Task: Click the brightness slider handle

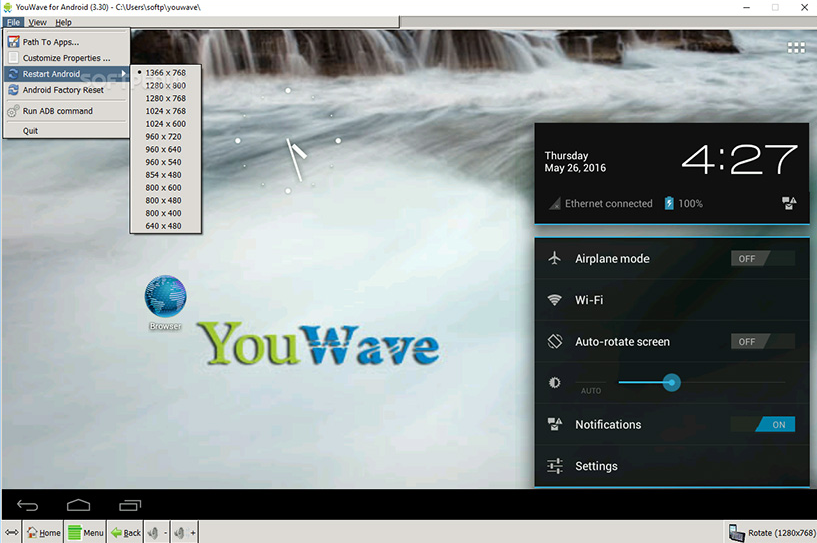Action: click(x=672, y=383)
